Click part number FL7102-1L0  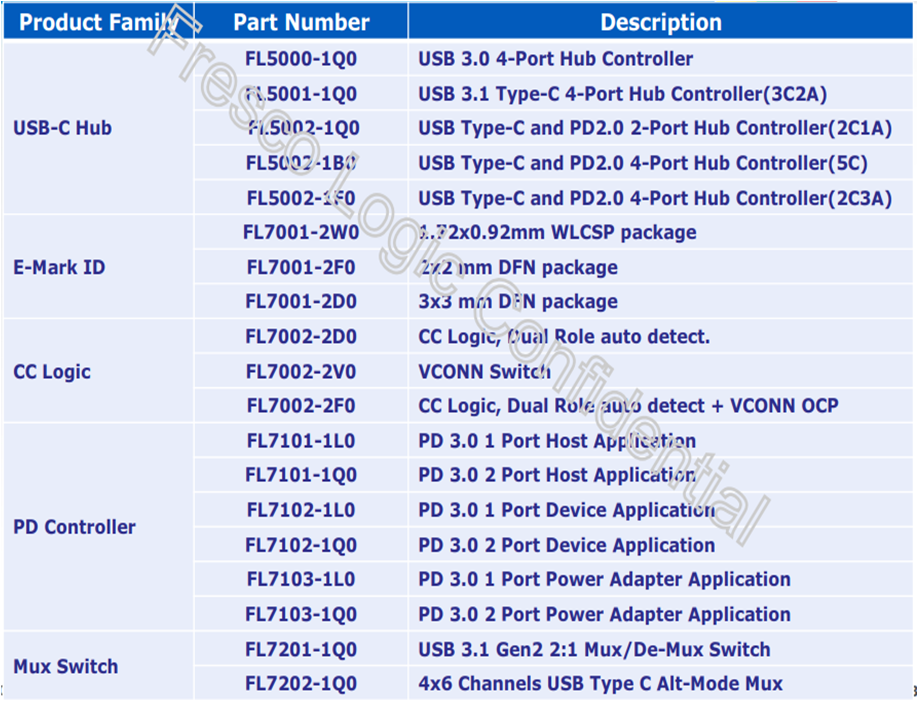click(301, 510)
